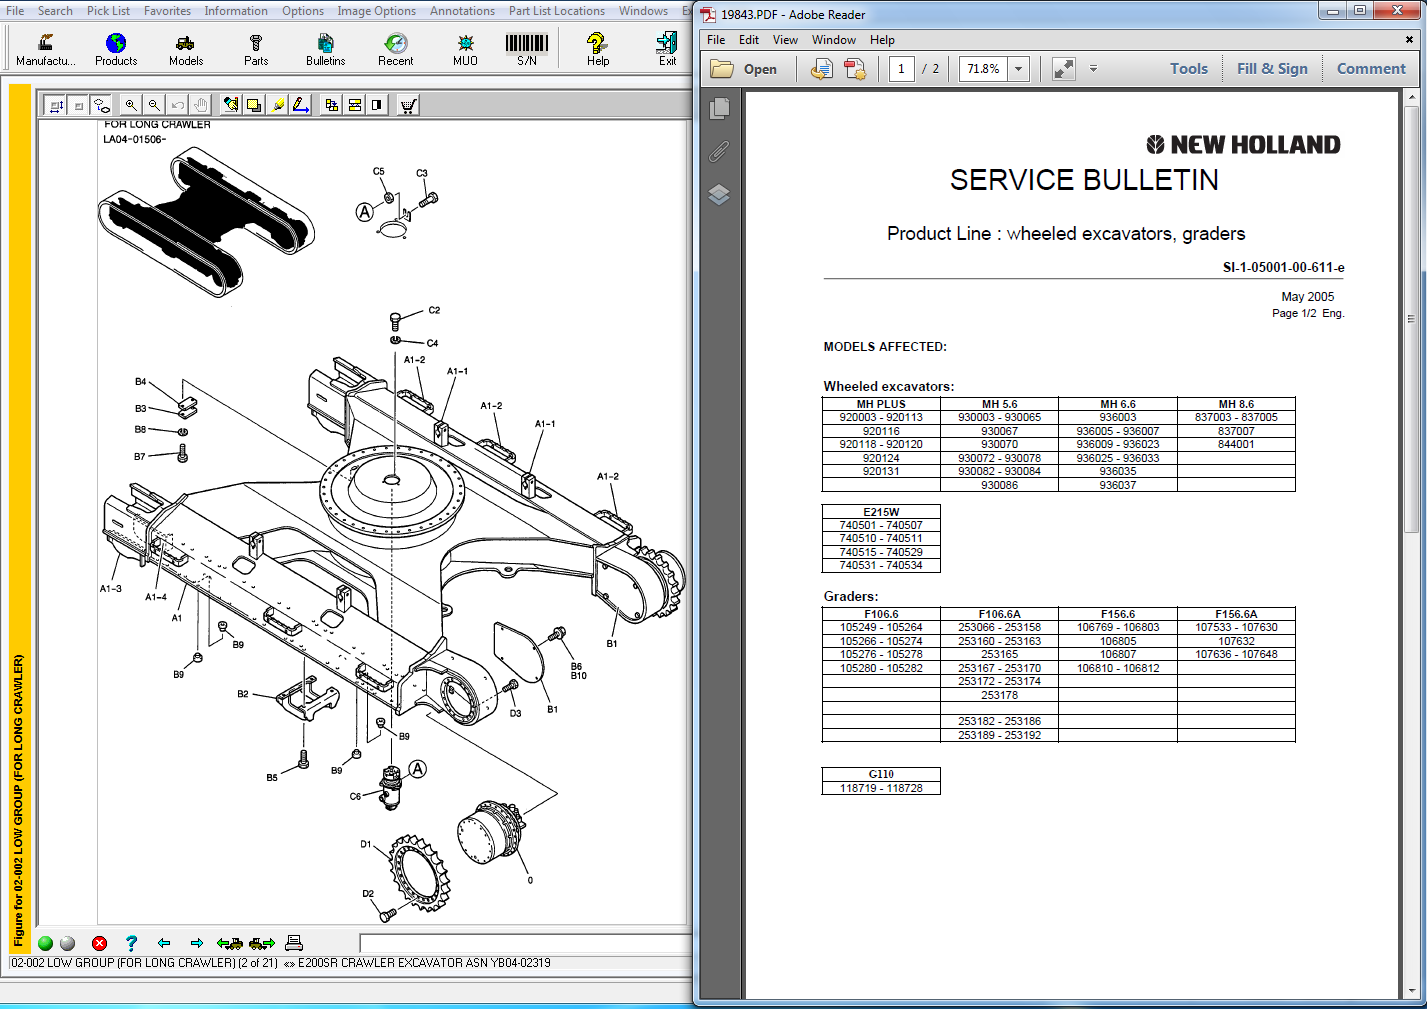Toggle the Layers panel in Adobe Reader

[x=719, y=194]
